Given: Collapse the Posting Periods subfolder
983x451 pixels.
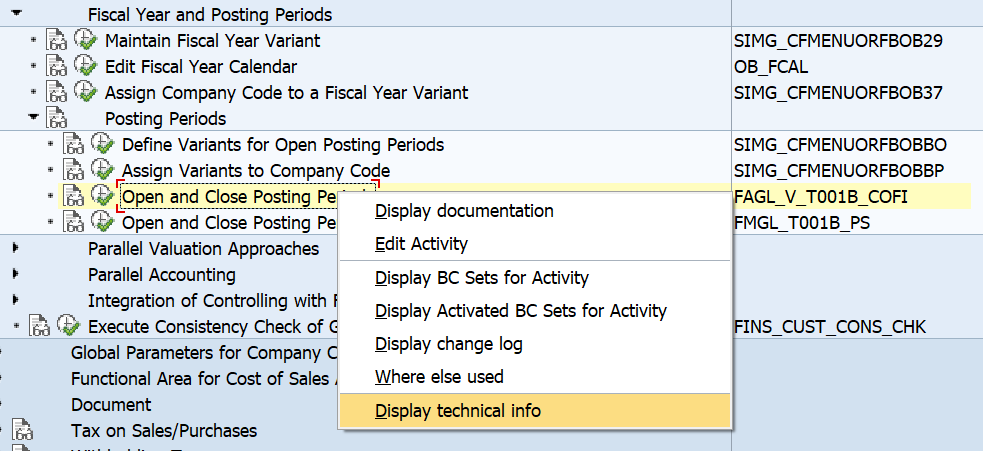Looking at the screenshot, I should click(34, 118).
